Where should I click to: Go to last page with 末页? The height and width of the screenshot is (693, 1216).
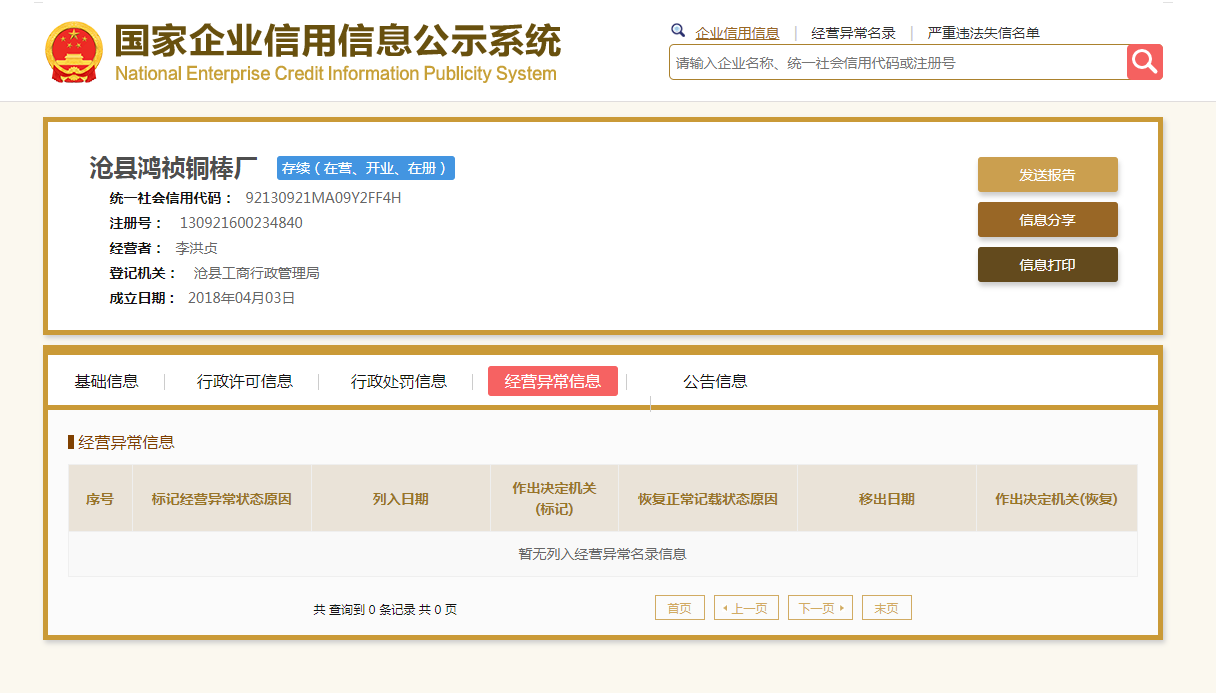[887, 608]
